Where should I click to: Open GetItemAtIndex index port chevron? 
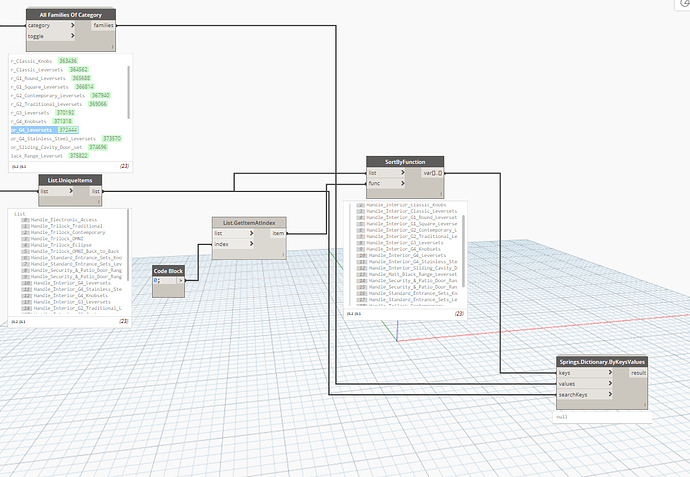coord(251,244)
